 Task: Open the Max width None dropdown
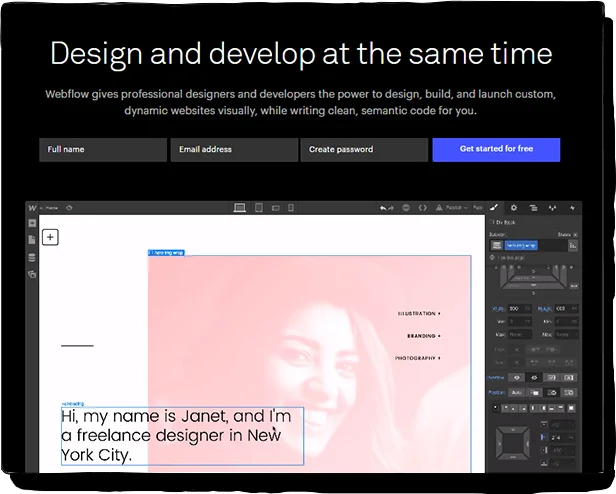[520, 334]
